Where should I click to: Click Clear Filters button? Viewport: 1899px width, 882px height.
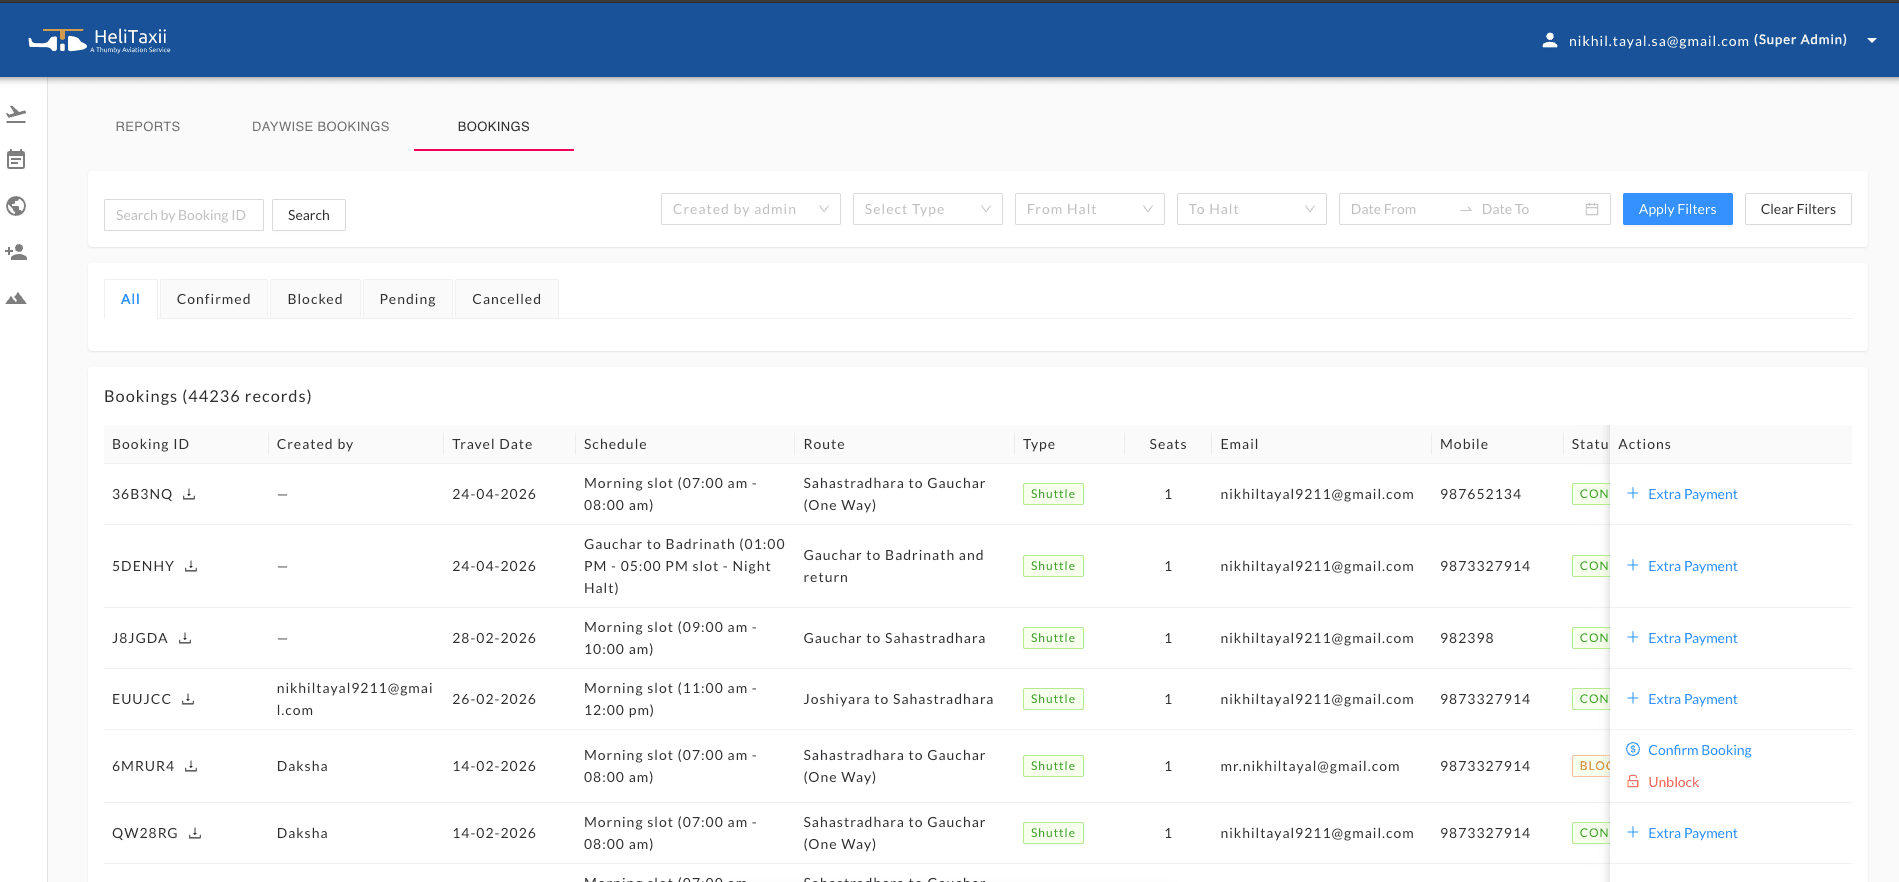(x=1798, y=209)
